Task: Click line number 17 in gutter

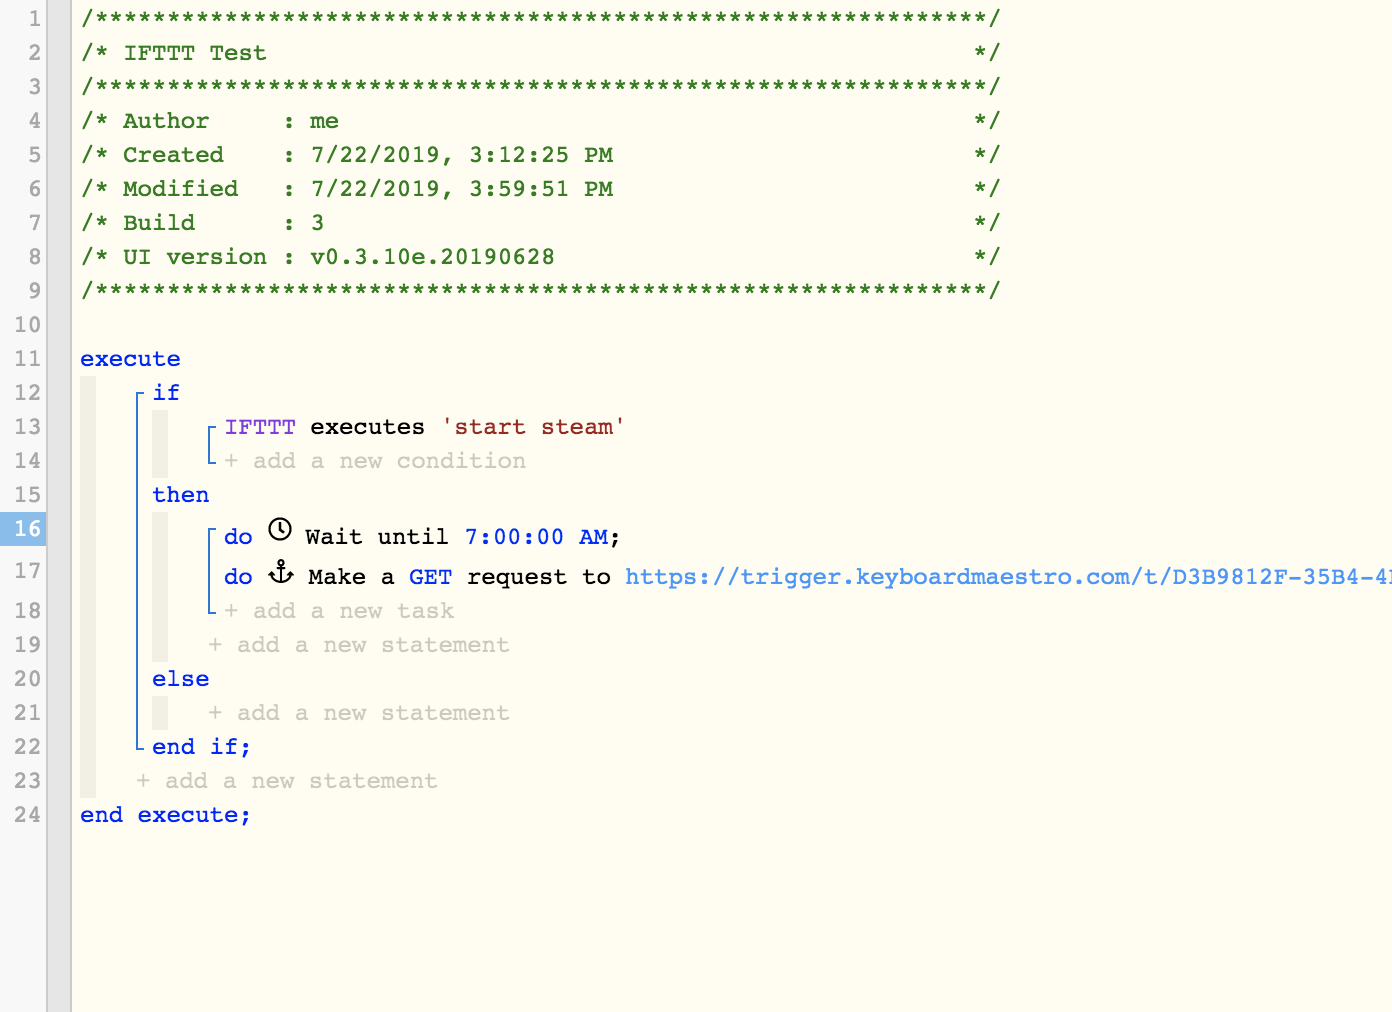Action: click(x=27, y=571)
